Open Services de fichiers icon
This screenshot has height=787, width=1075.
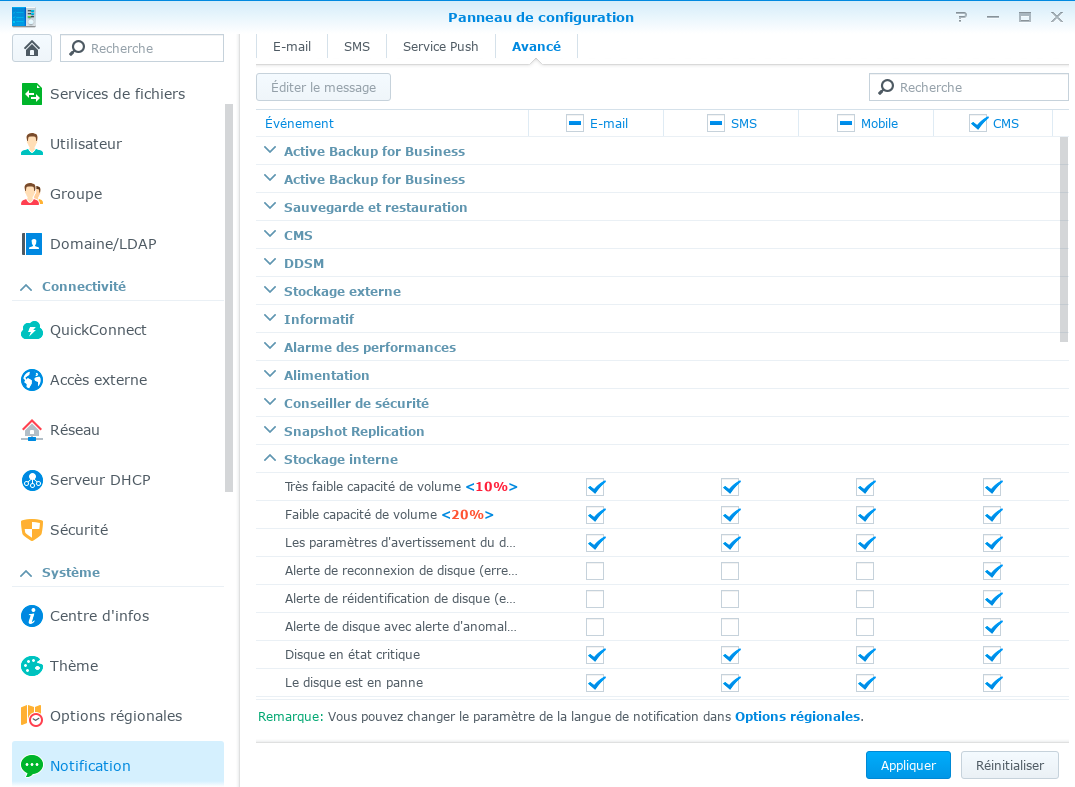[32, 94]
